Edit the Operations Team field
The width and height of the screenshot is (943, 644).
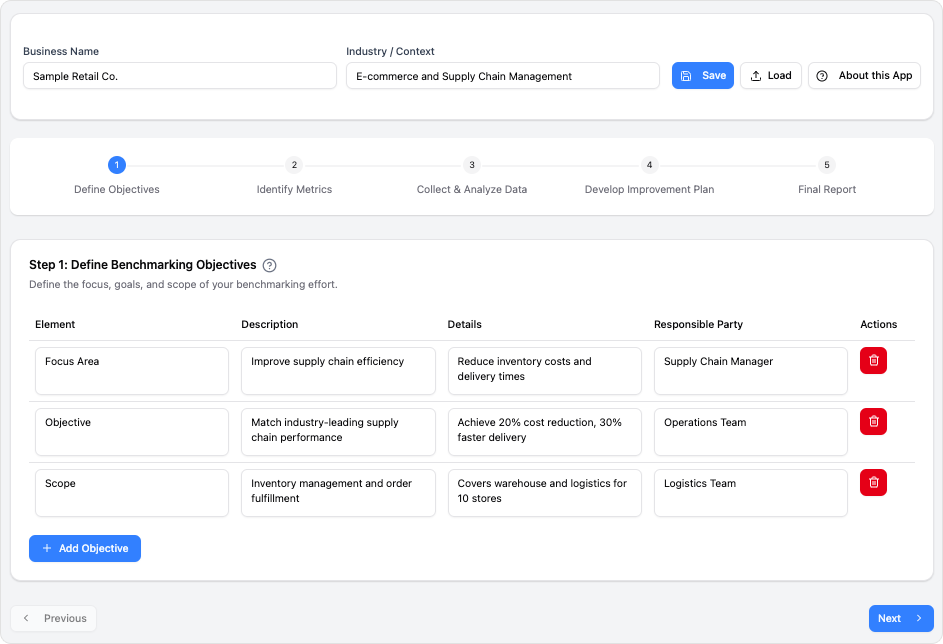point(751,432)
